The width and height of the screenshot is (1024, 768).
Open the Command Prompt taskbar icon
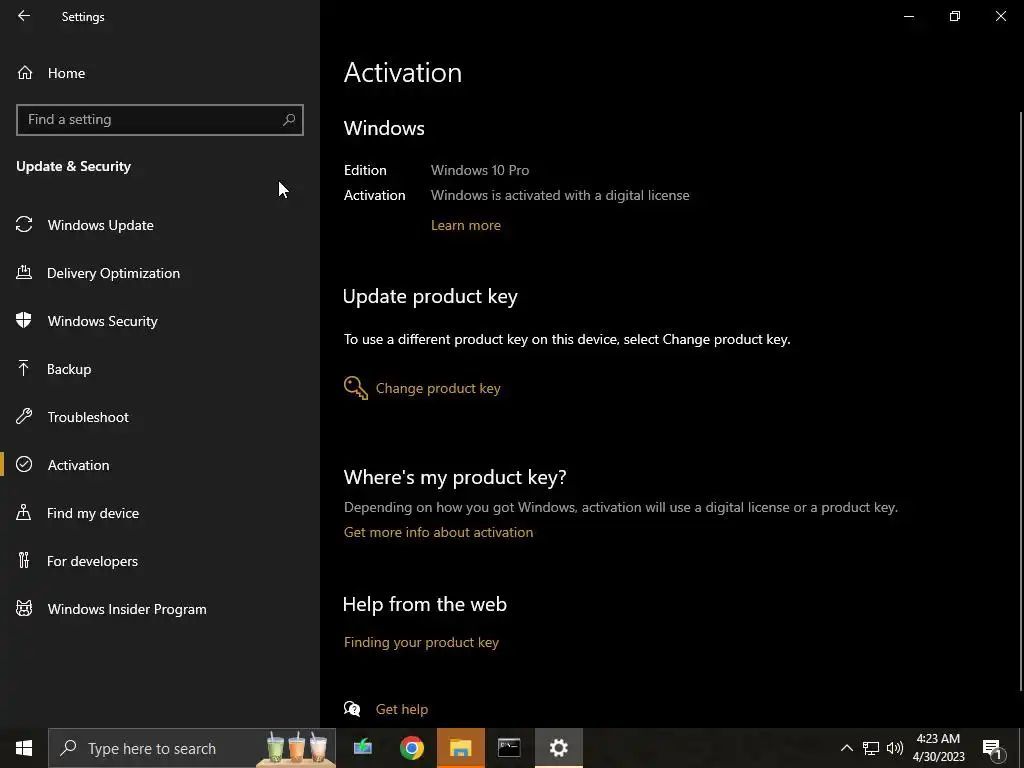[x=509, y=748]
